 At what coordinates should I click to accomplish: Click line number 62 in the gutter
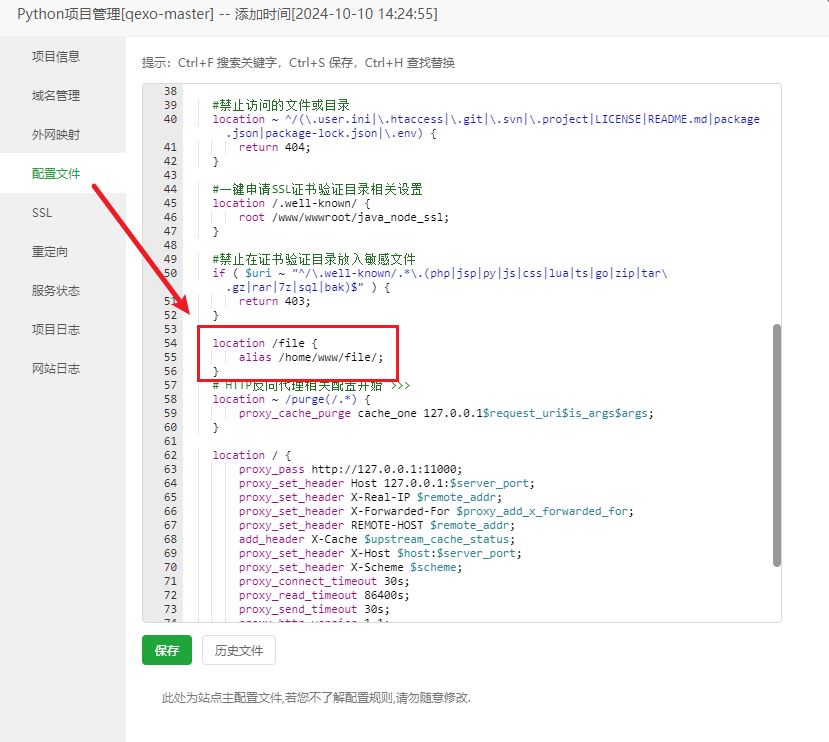(169, 455)
